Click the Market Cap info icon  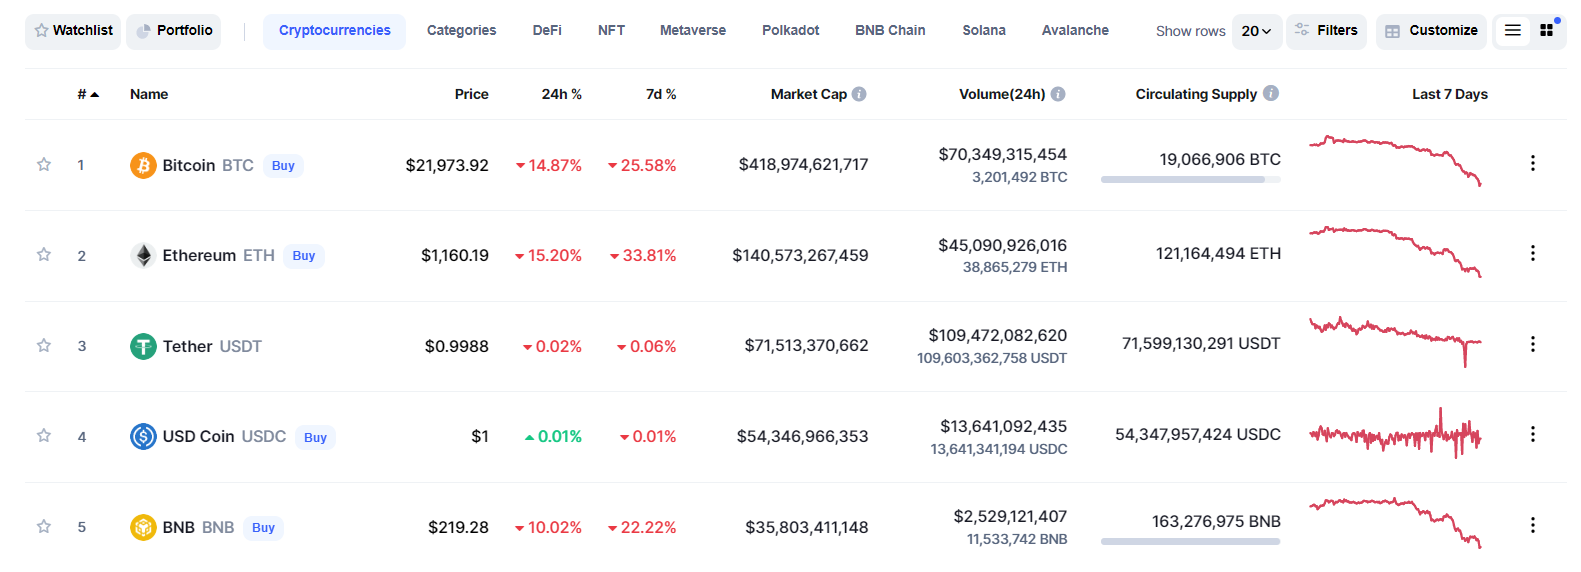859,94
